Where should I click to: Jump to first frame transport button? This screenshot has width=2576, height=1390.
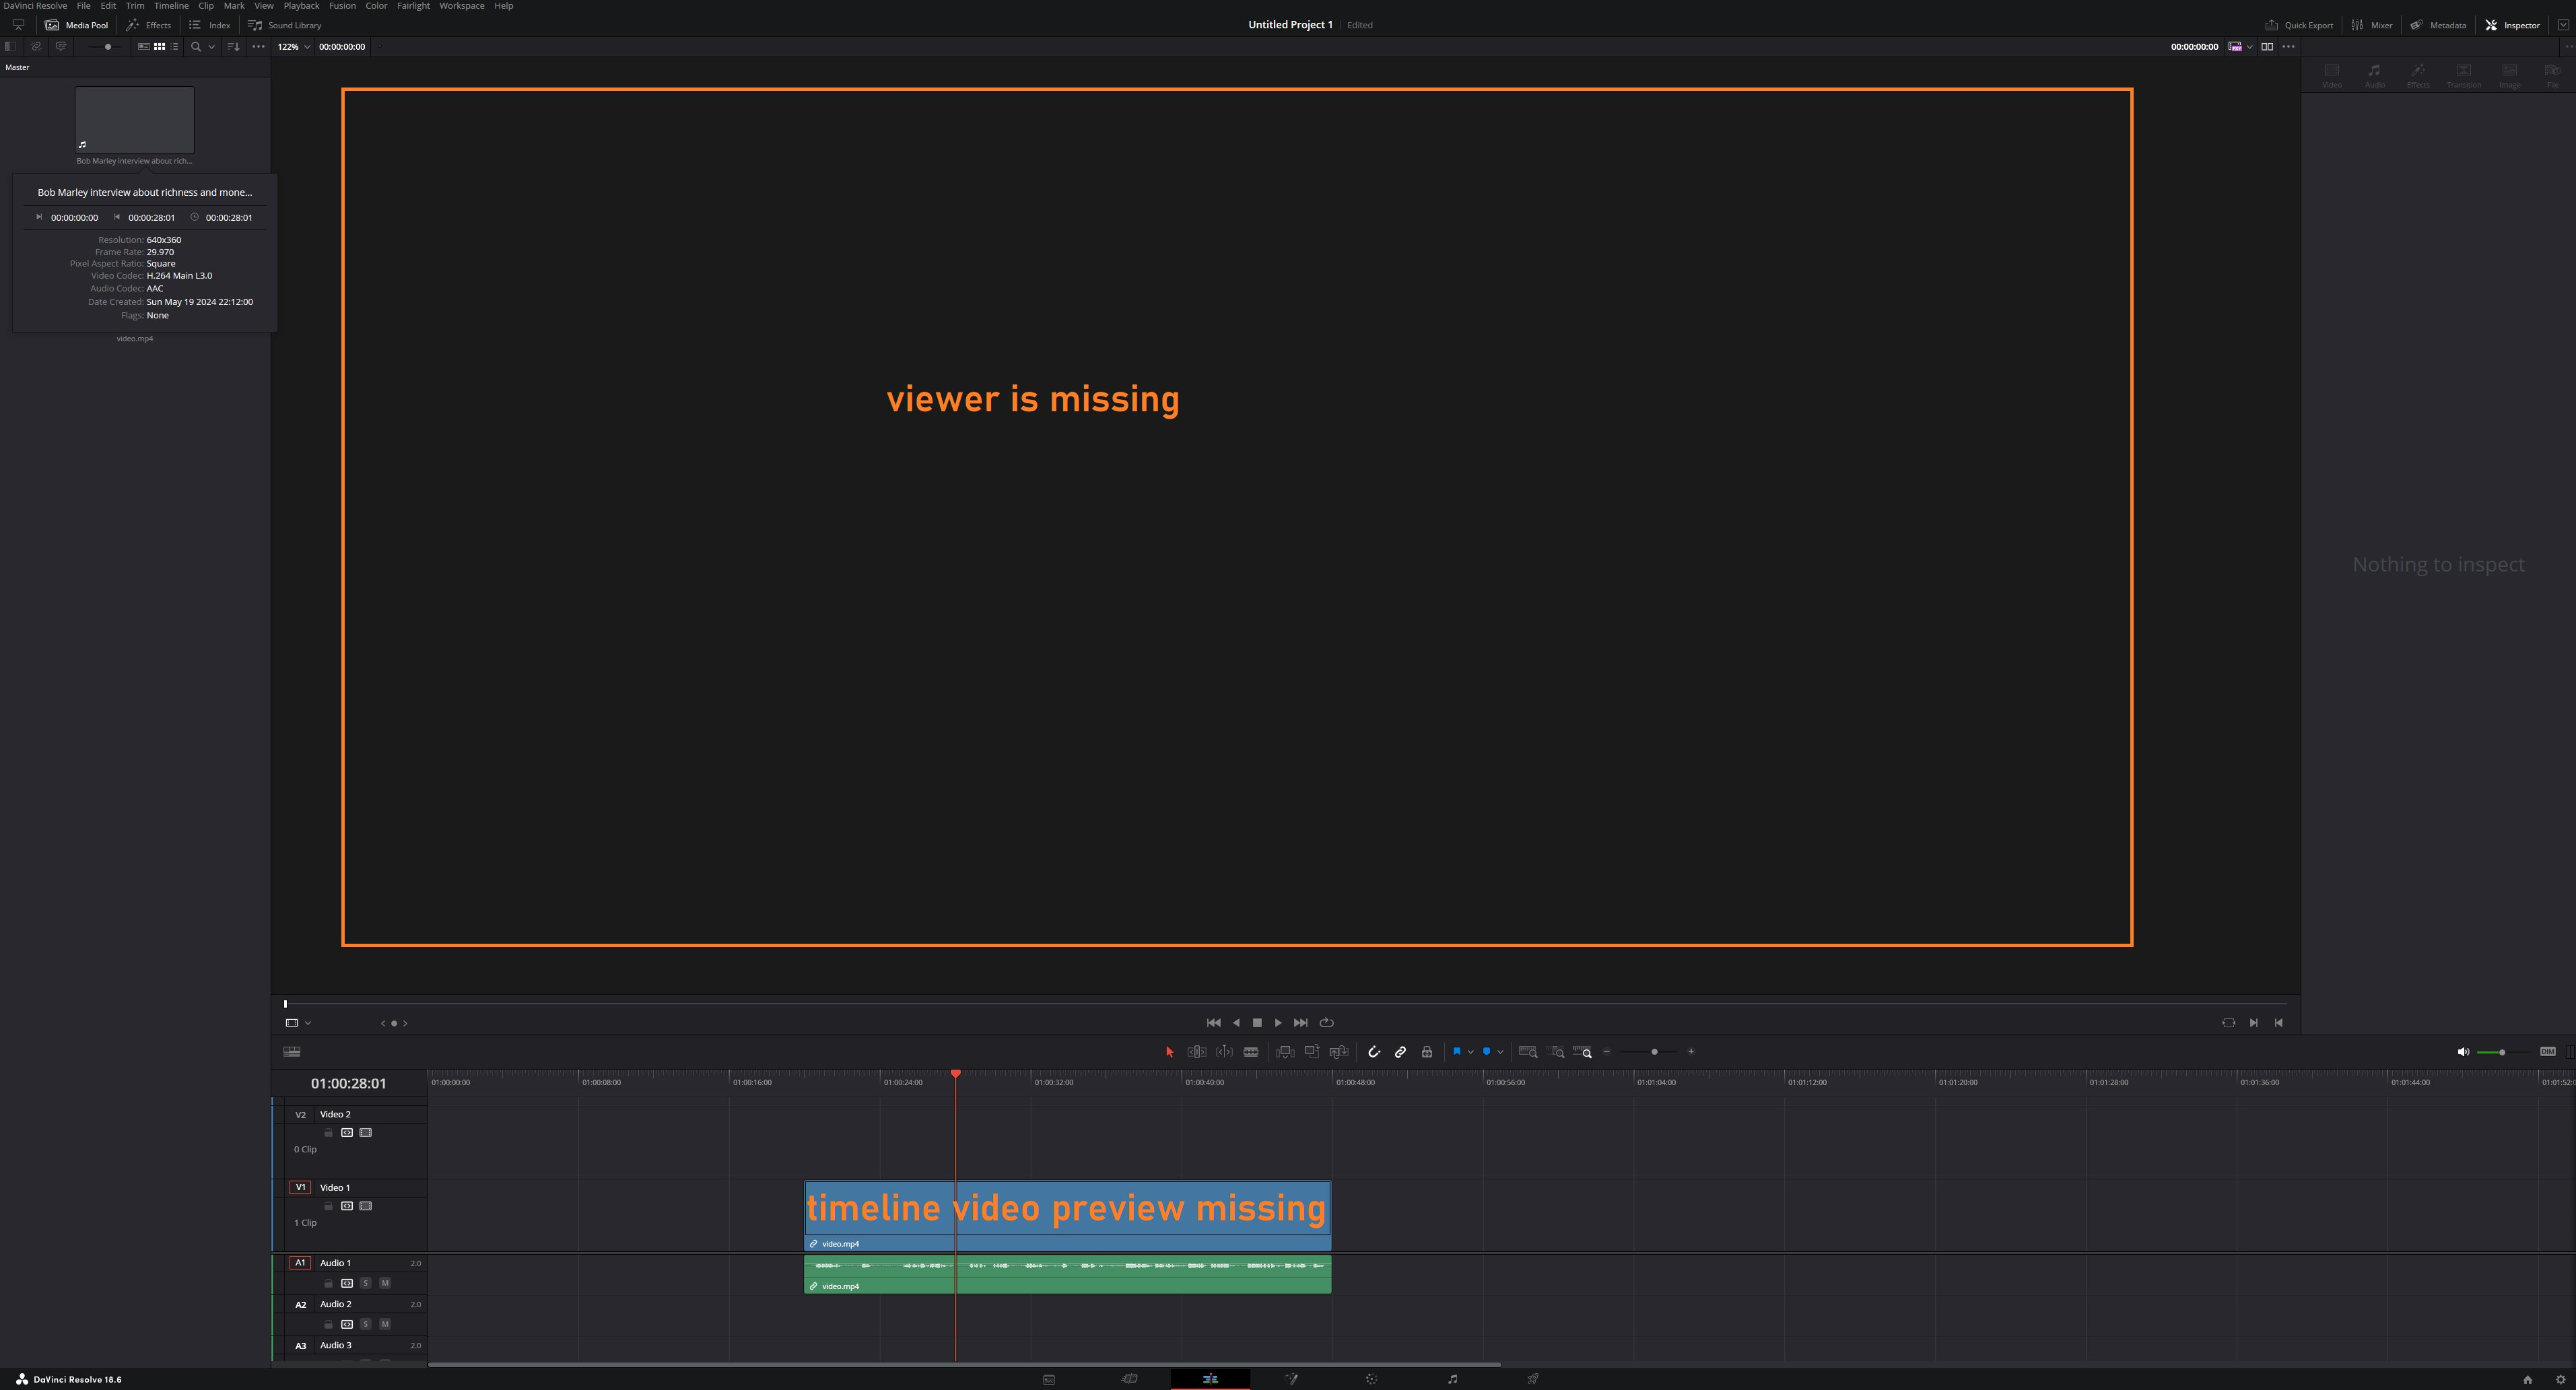coord(1213,1023)
